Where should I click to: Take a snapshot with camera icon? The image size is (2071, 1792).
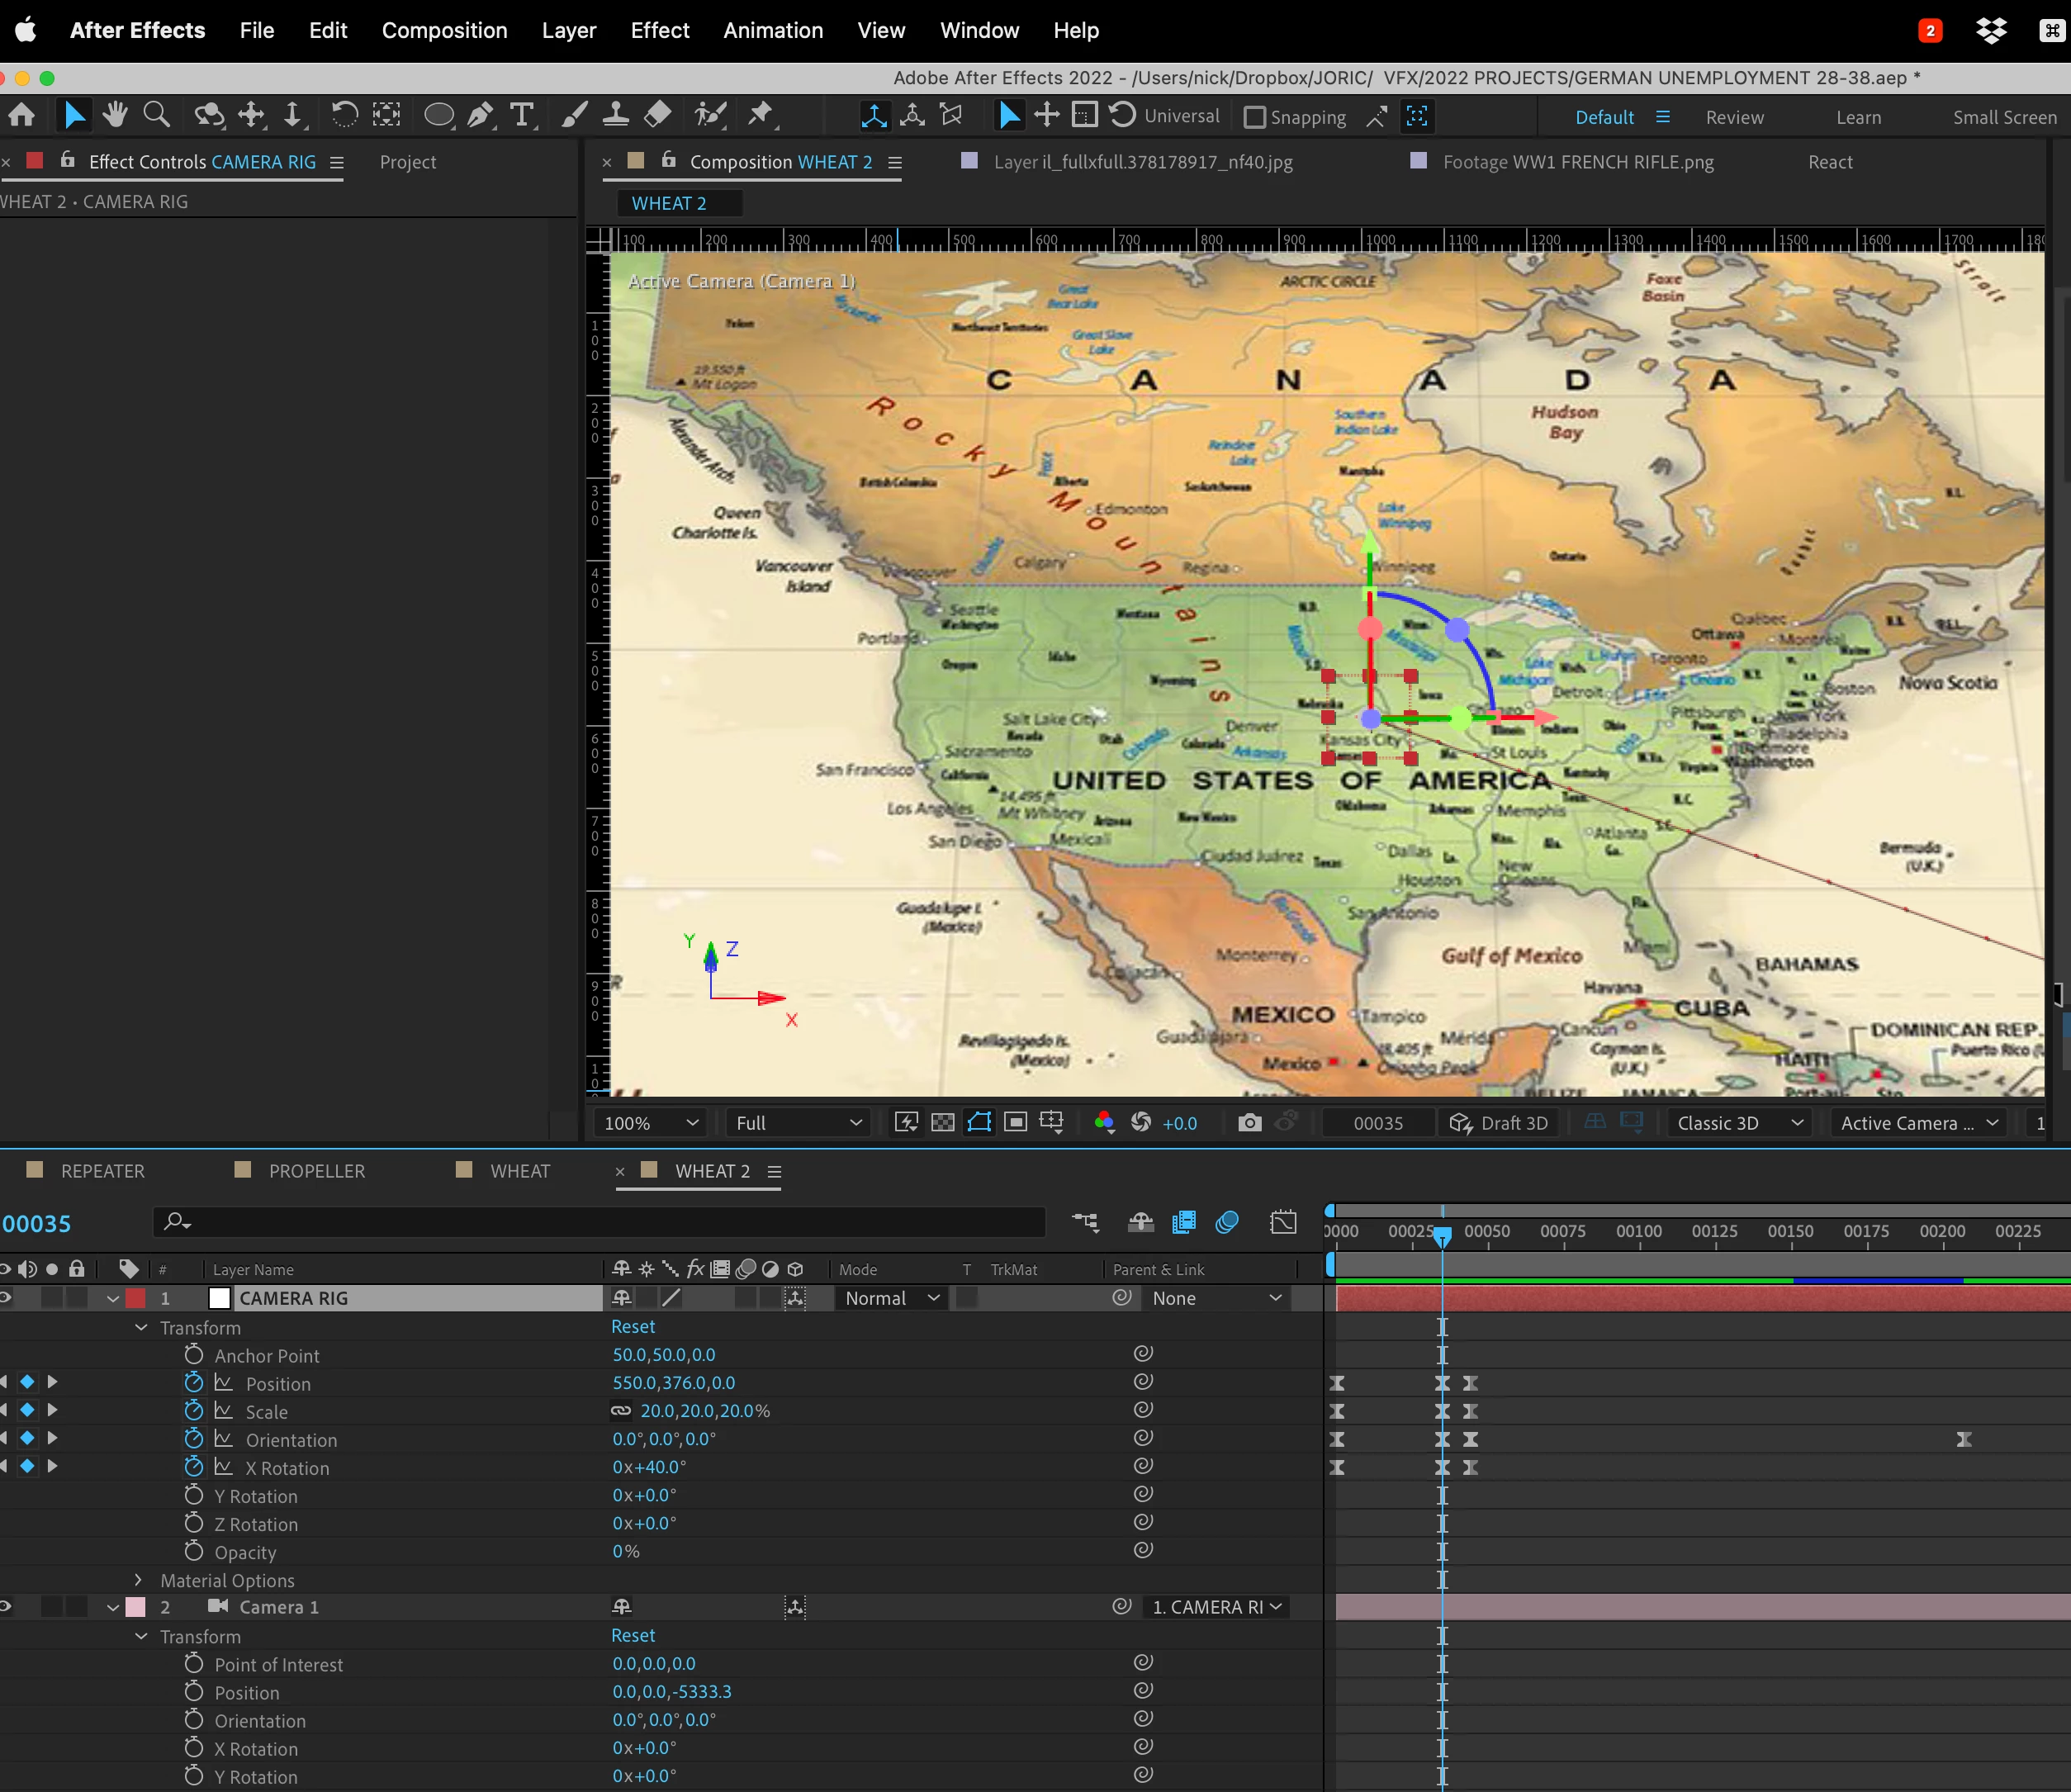(1249, 1123)
